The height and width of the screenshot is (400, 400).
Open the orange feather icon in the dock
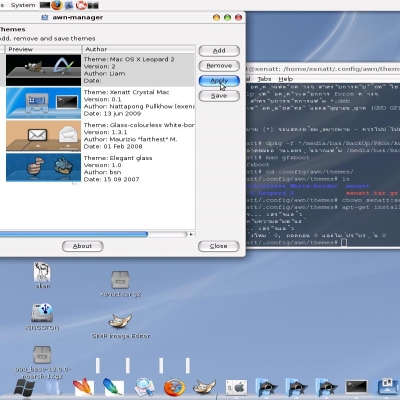pyautogui.click(x=83, y=388)
